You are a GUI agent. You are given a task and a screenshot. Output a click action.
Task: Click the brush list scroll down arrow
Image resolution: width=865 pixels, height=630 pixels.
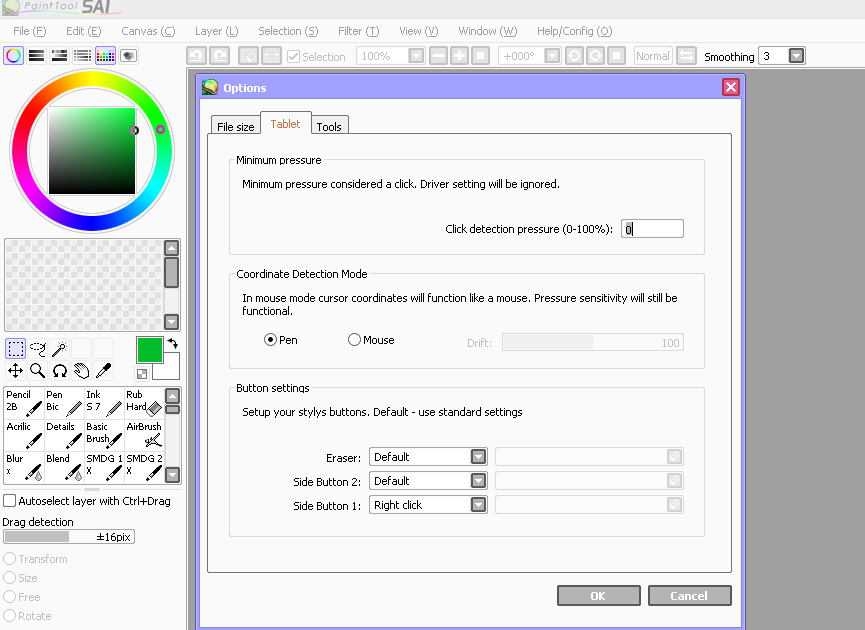pyautogui.click(x=173, y=474)
